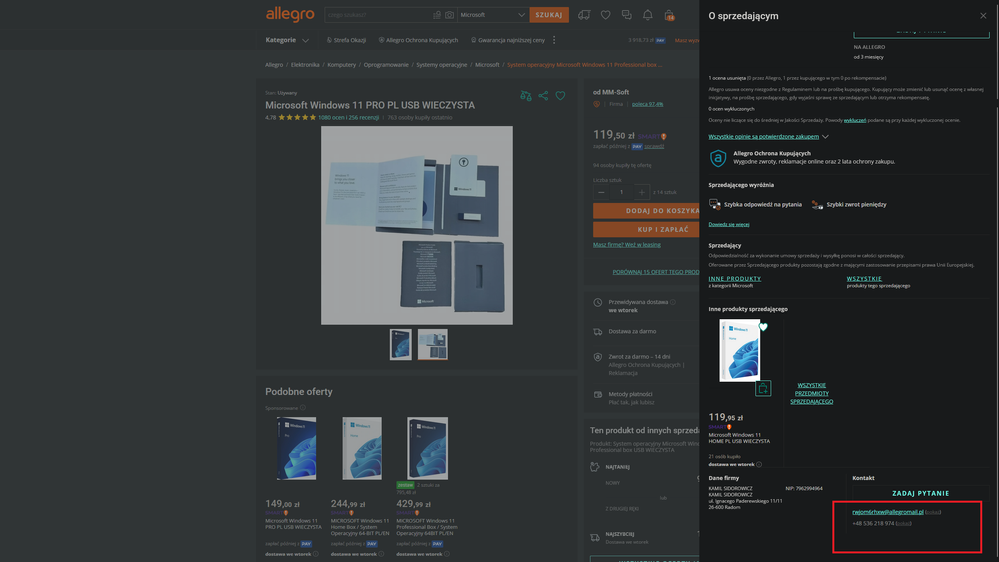This screenshot has height=562, width=999.
Task: Click info icon beside Sponsorowane label
Action: click(303, 408)
